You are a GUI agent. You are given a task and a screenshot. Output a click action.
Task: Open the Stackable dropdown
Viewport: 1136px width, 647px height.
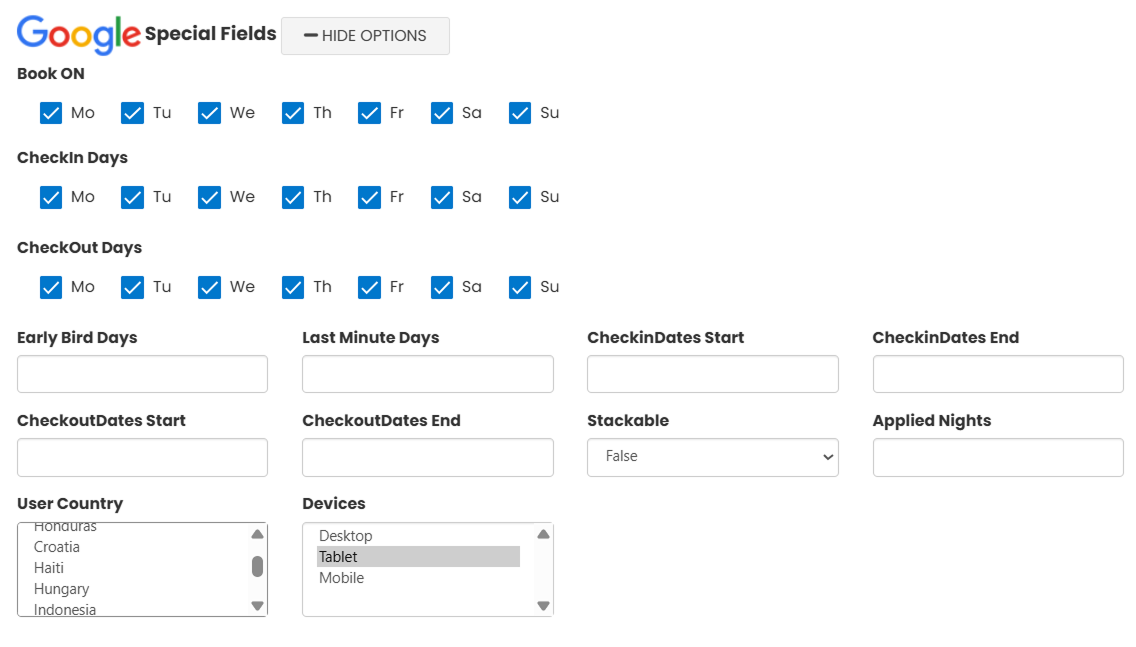(x=712, y=457)
